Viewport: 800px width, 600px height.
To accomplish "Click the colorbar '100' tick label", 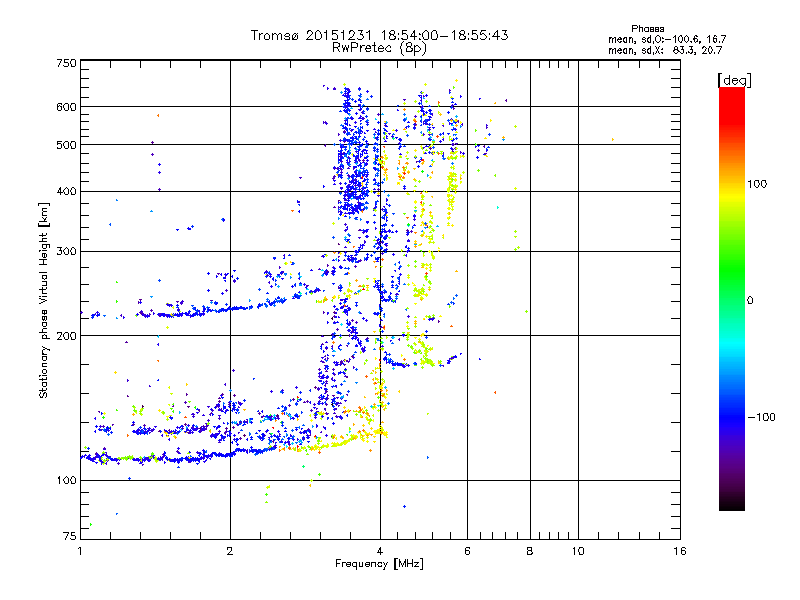I will coord(757,184).
